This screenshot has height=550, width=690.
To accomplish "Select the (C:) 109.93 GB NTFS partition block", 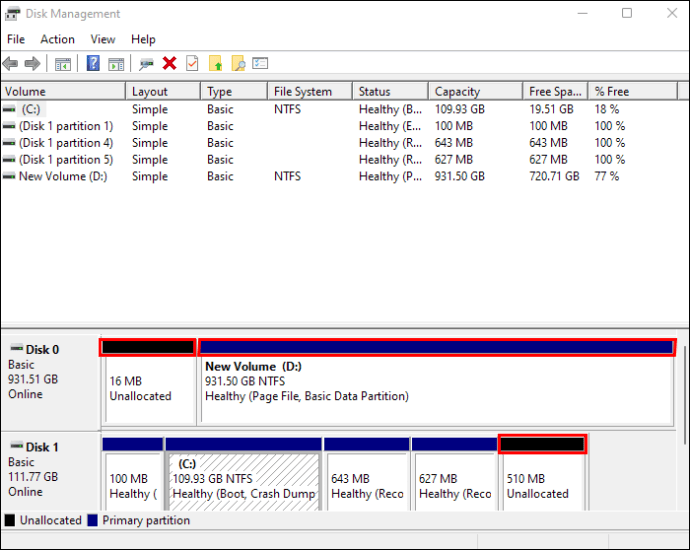I will (244, 474).
